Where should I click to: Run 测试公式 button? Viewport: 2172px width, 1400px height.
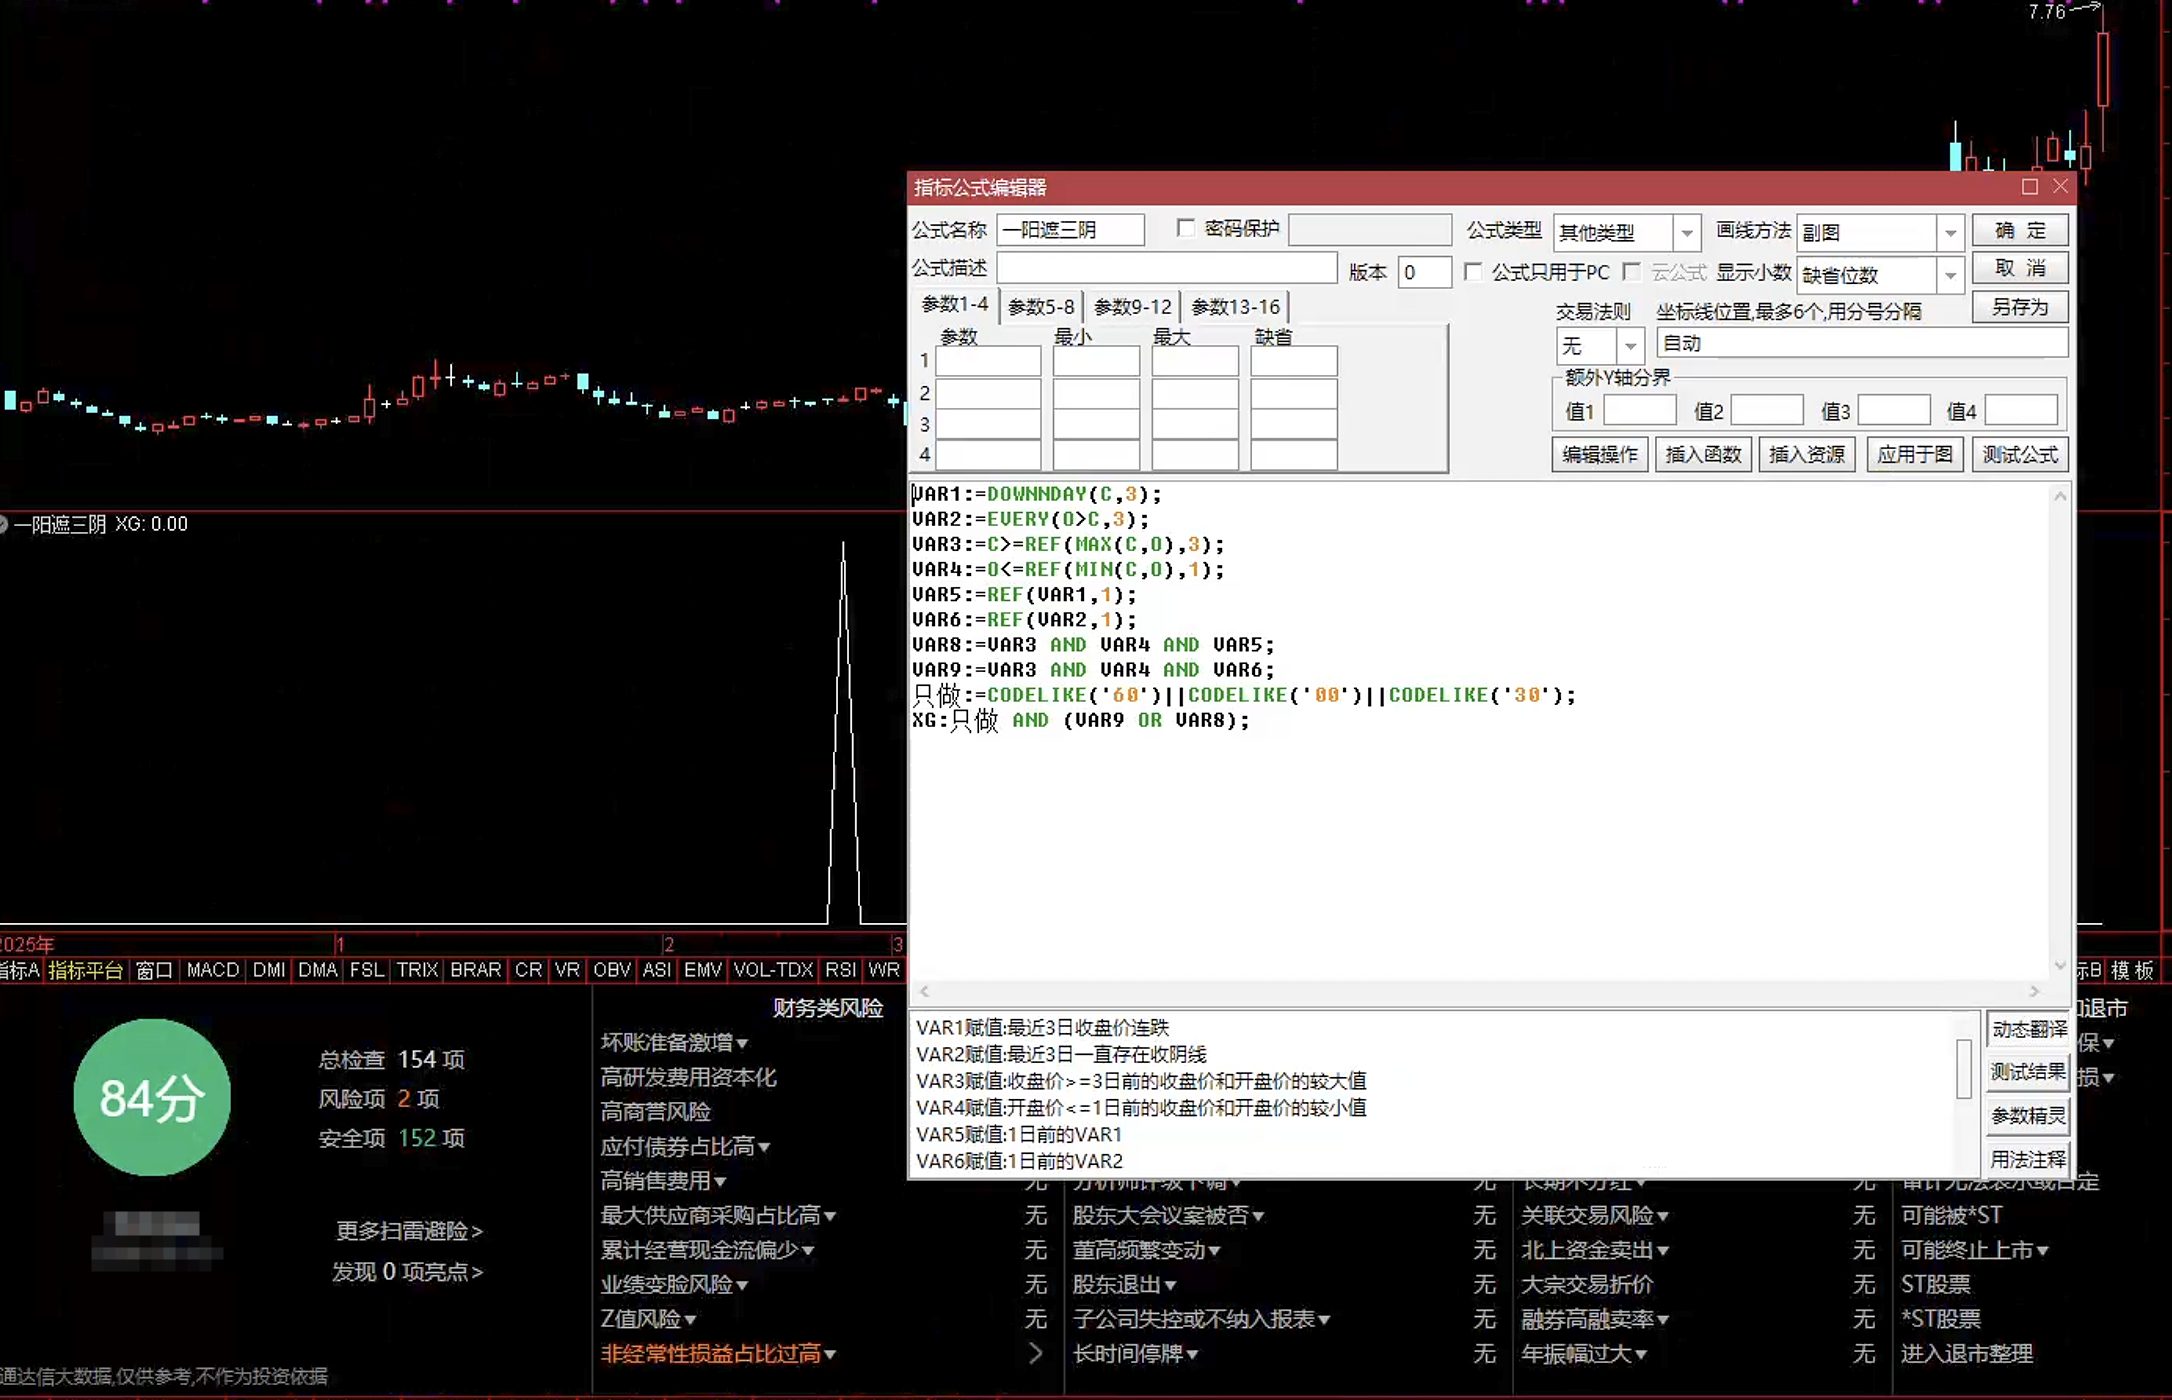click(x=2019, y=455)
